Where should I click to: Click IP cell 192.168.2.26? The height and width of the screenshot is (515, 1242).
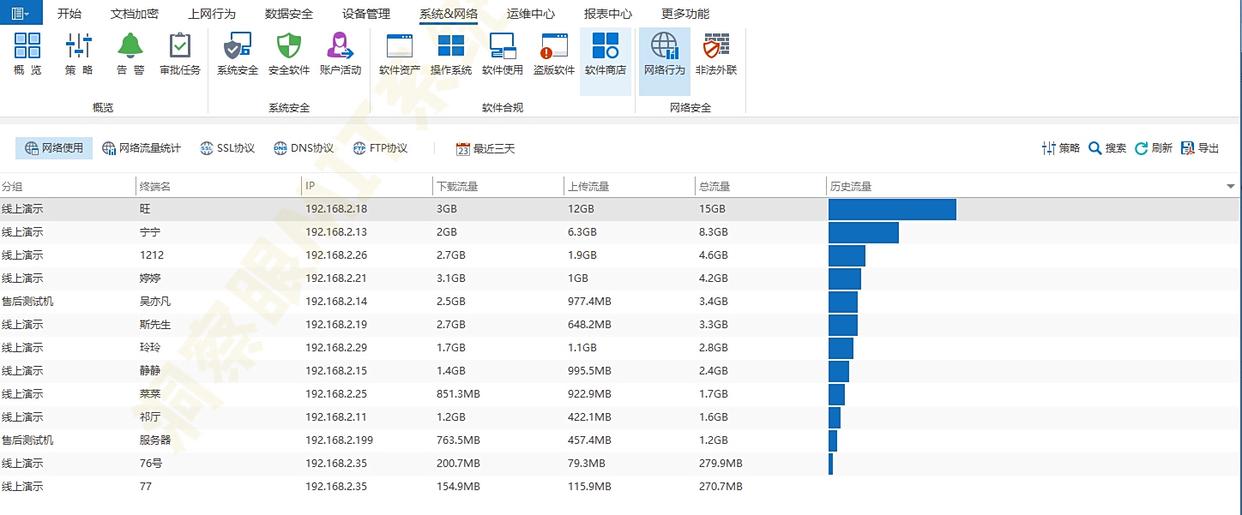(337, 255)
